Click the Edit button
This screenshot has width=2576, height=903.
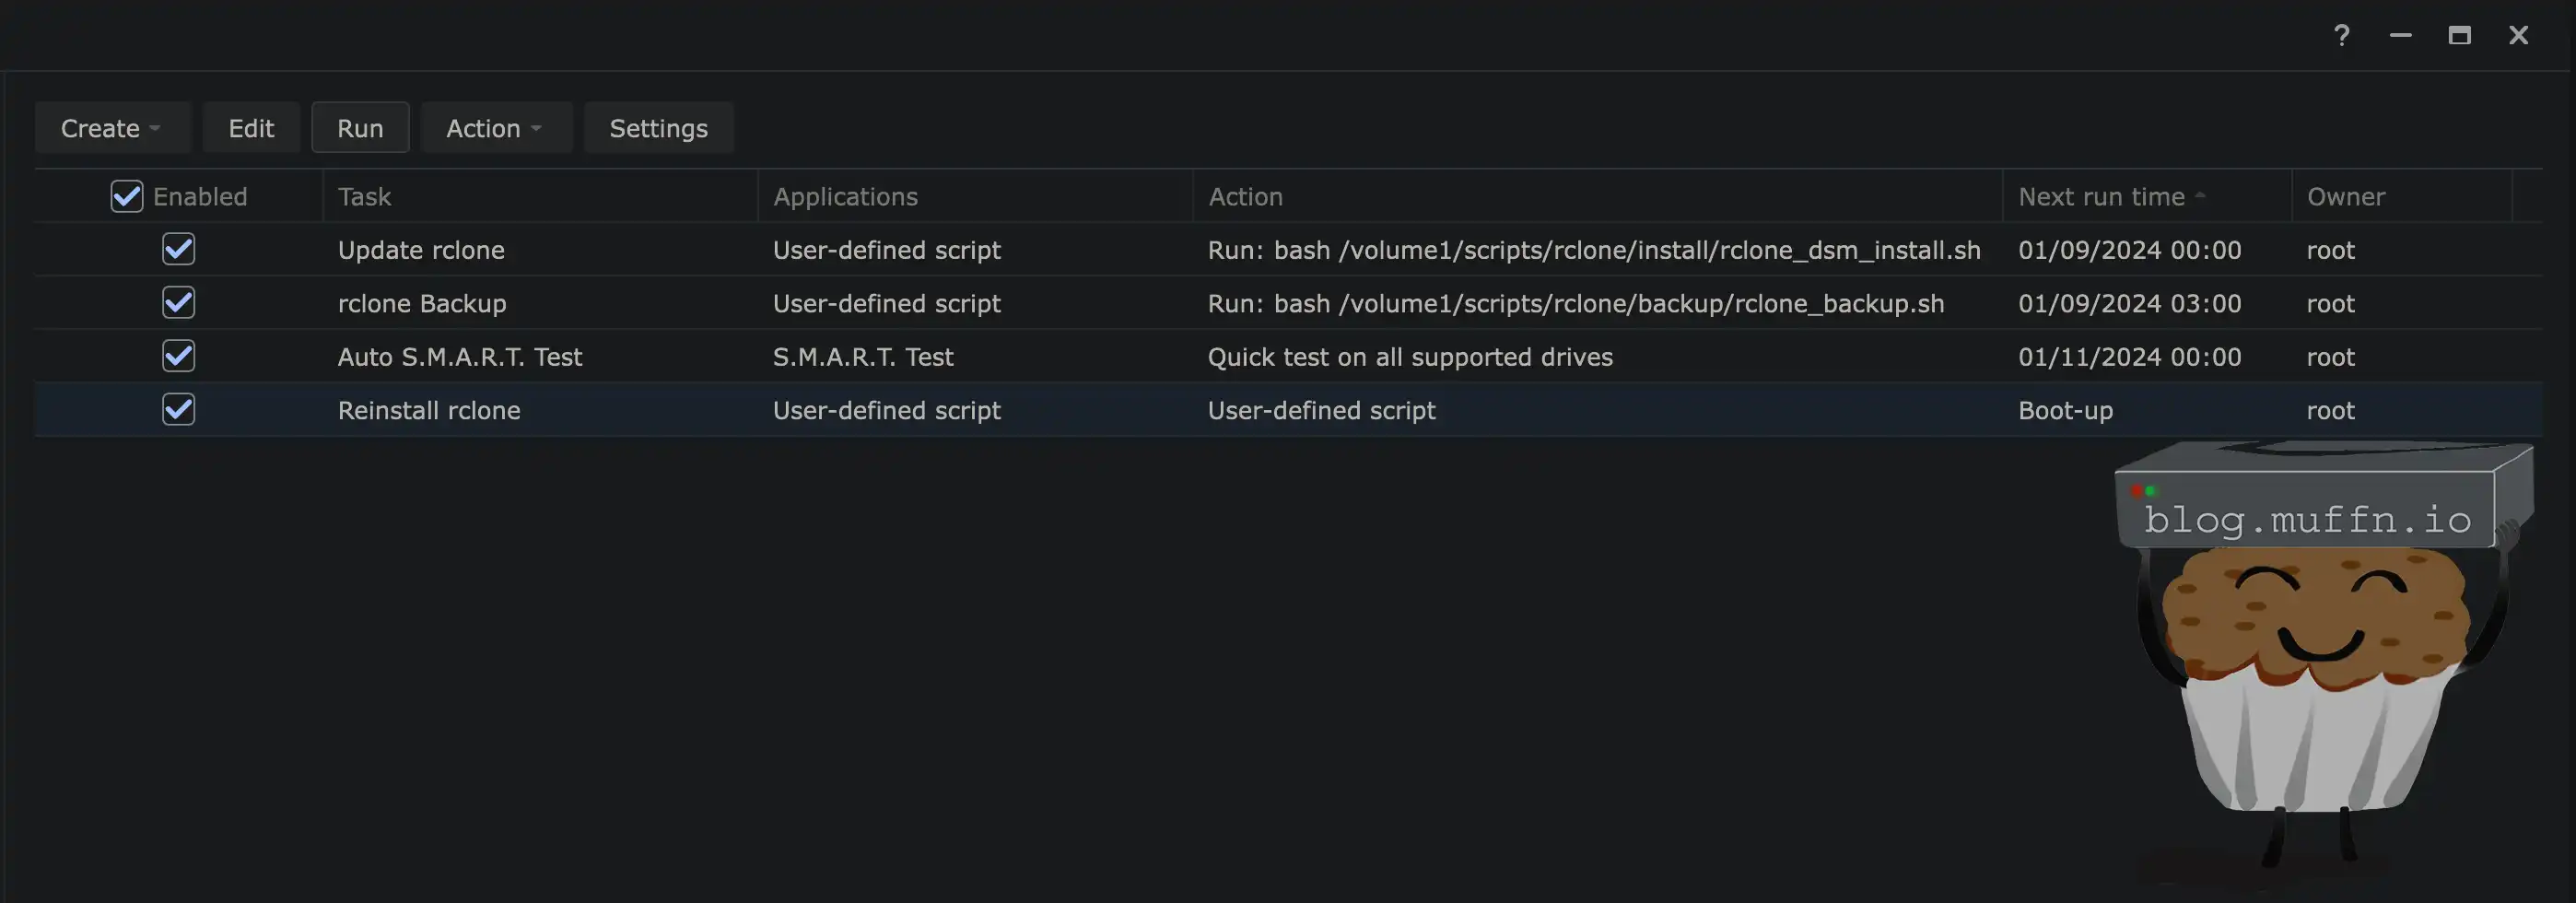(x=251, y=128)
